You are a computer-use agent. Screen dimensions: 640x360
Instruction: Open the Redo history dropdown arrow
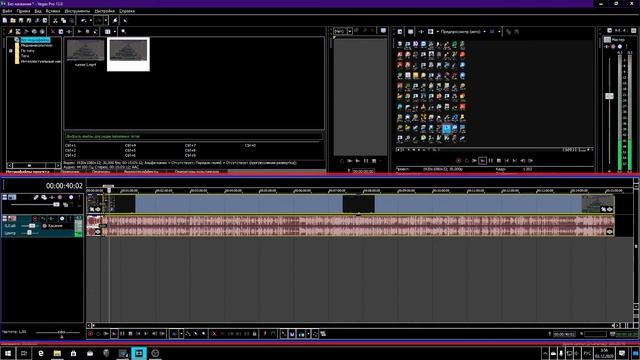click(x=106, y=20)
